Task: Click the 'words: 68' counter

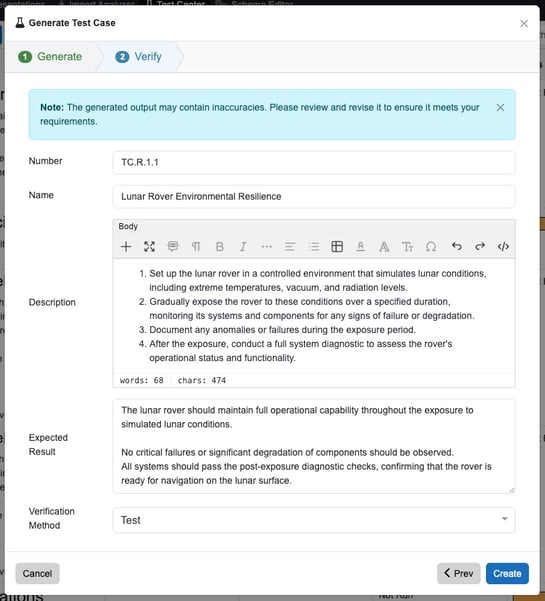Action: (141, 380)
